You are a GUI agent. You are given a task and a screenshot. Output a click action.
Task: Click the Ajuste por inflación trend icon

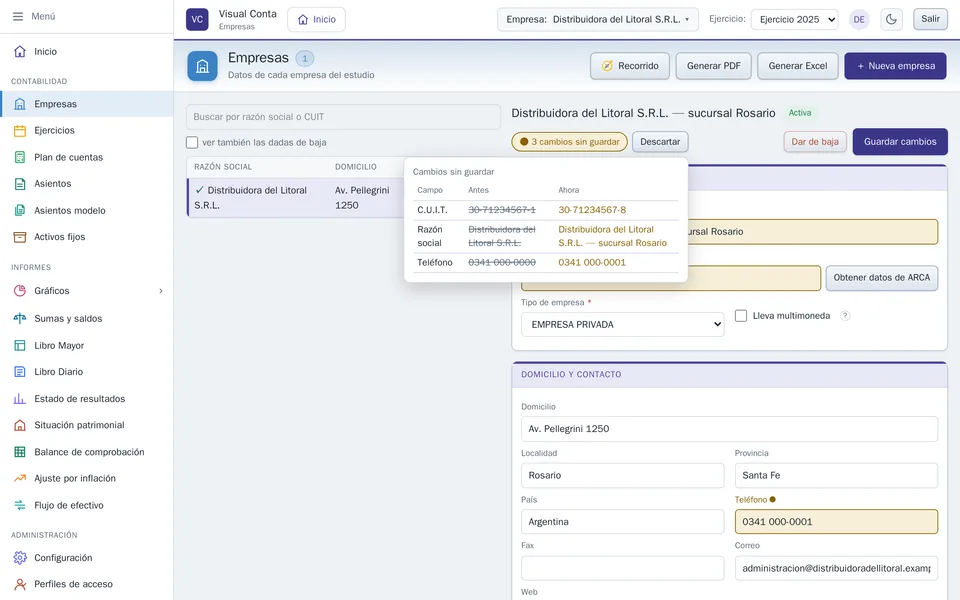coord(20,478)
